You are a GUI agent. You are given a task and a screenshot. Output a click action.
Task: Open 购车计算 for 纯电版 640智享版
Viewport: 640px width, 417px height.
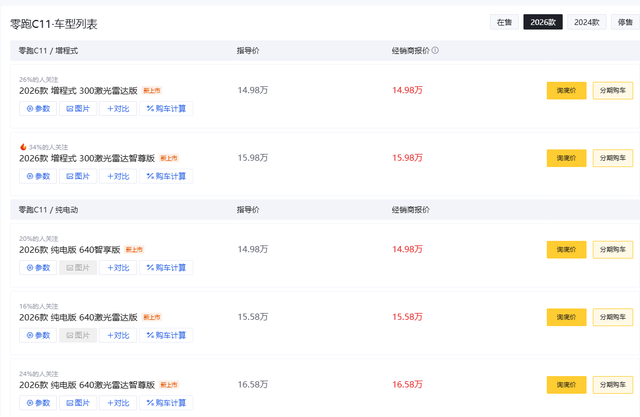coord(166,268)
